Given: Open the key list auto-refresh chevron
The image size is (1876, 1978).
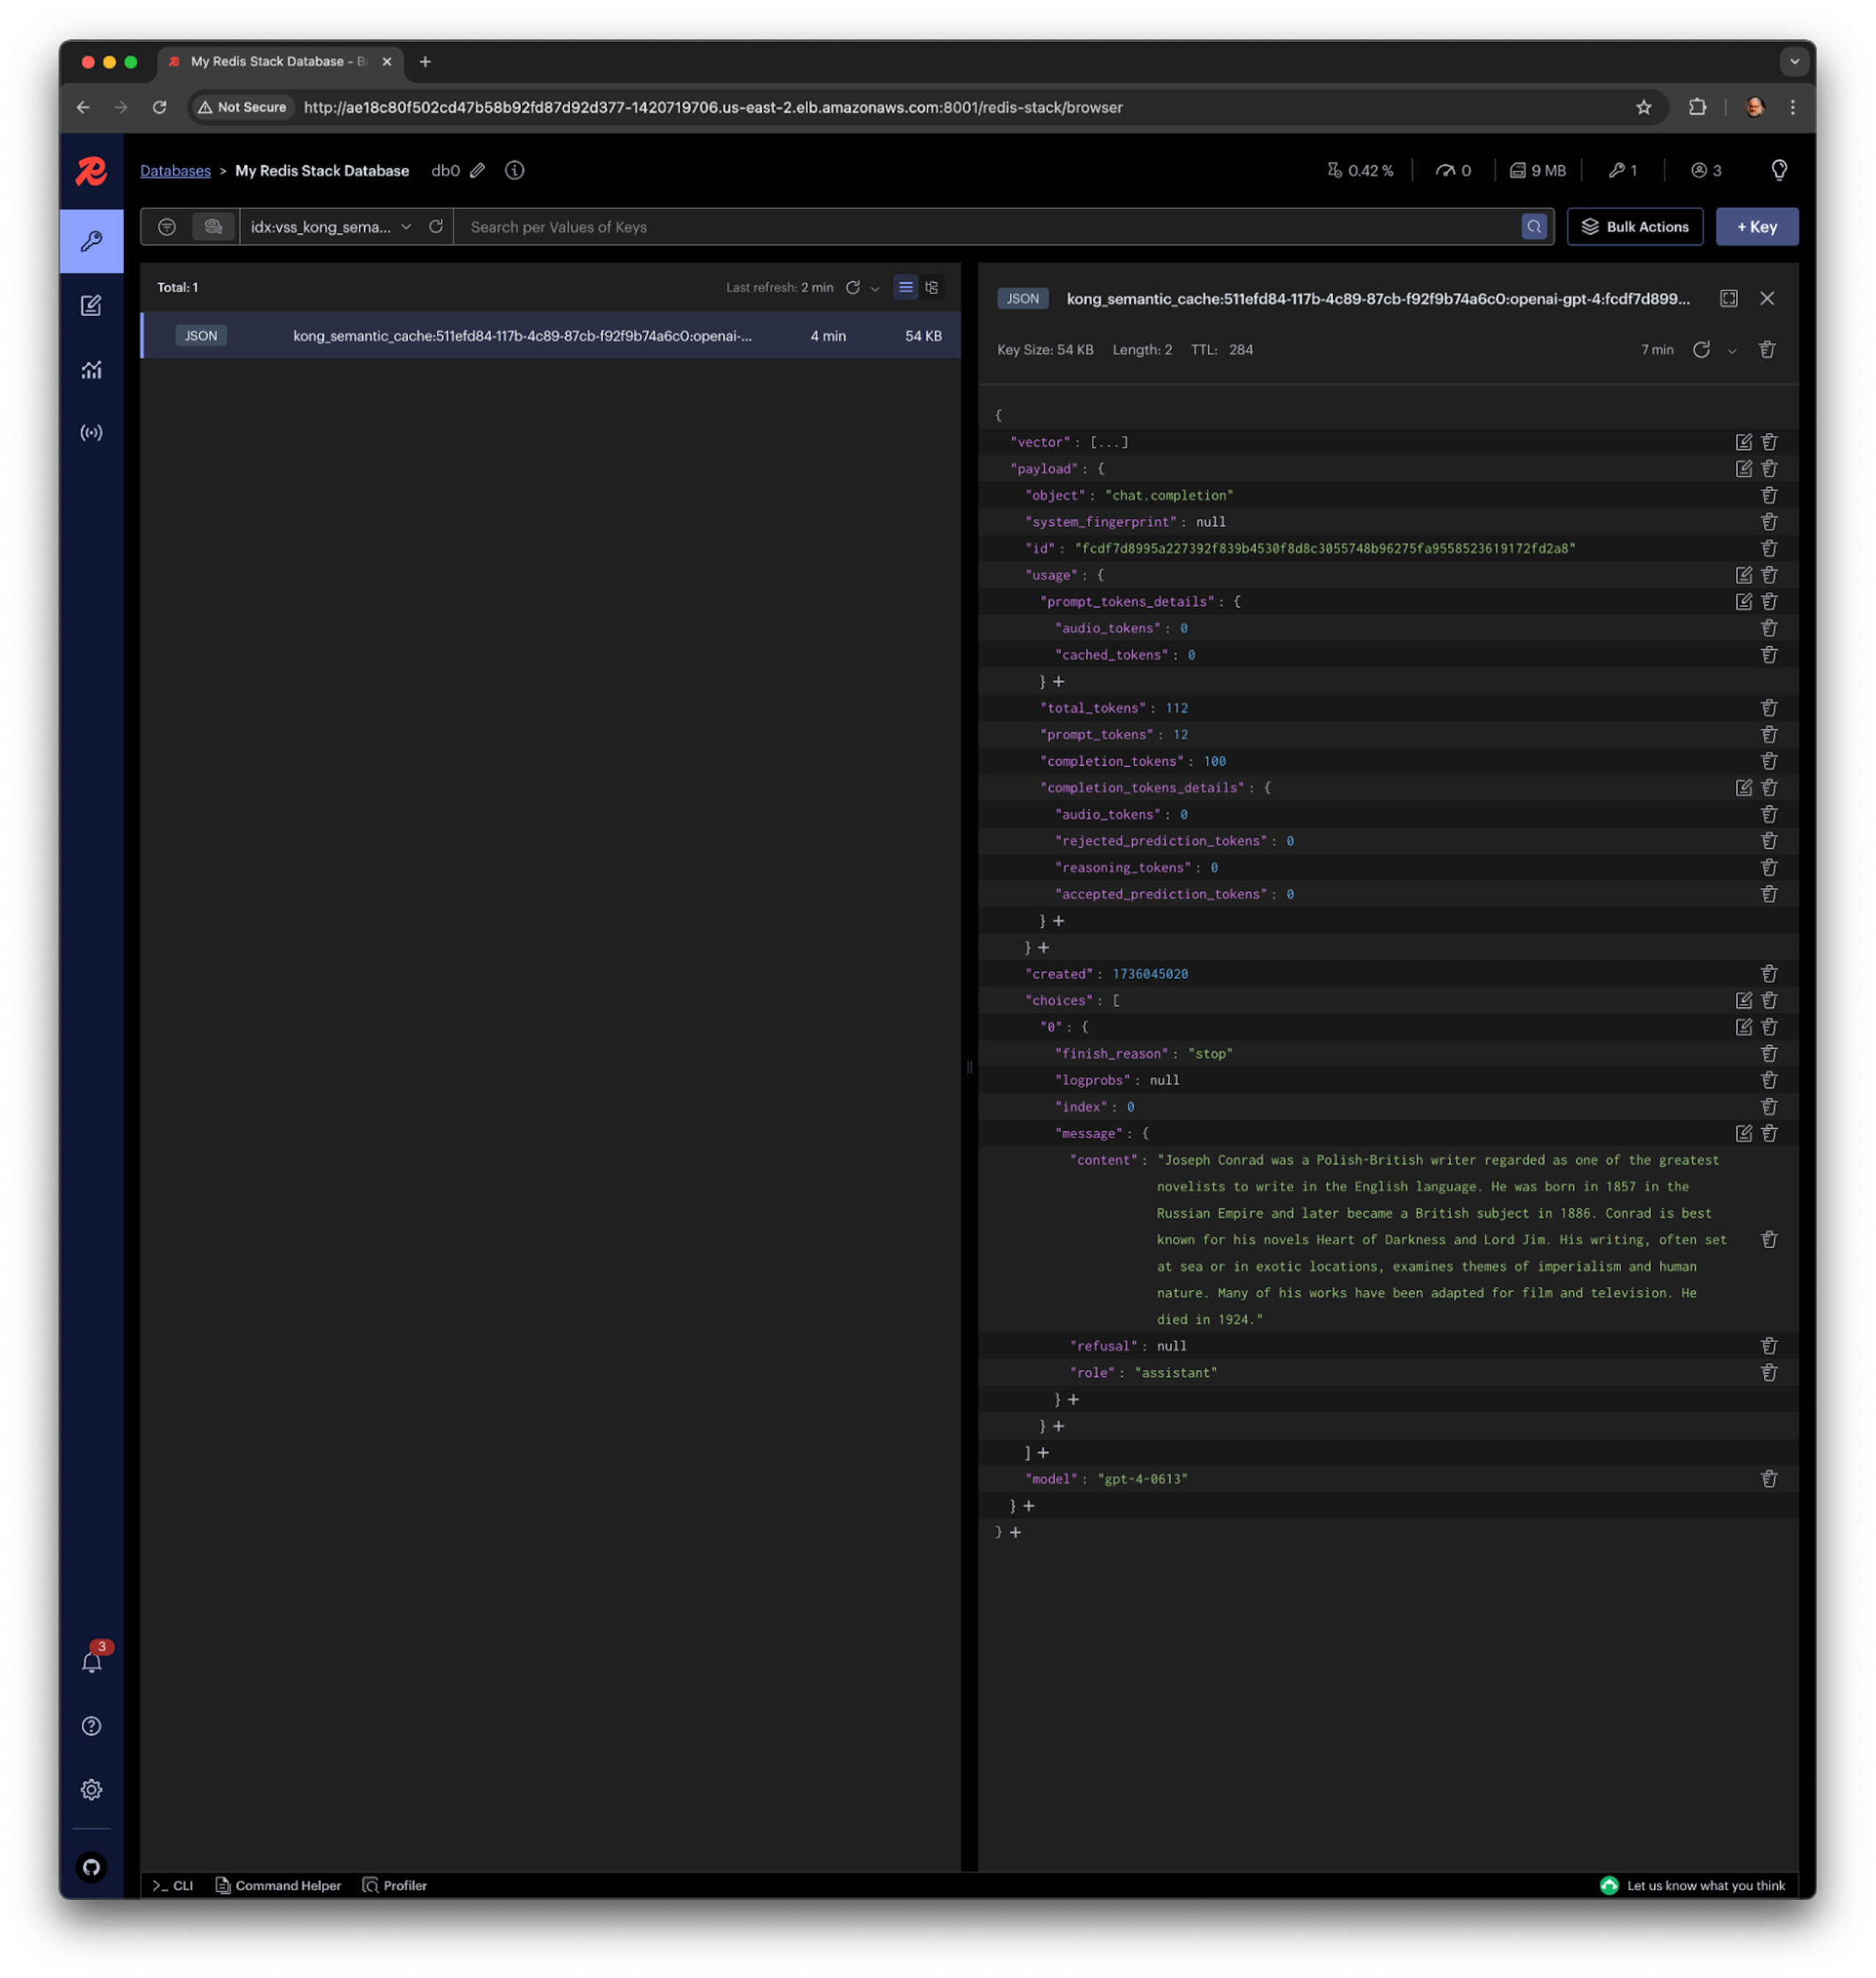Looking at the screenshot, I should [875, 288].
